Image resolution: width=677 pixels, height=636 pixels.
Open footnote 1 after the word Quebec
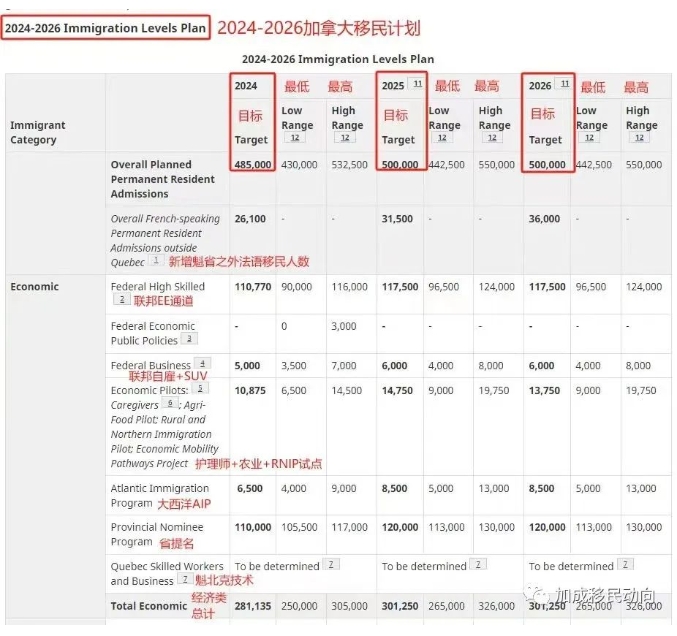156,260
